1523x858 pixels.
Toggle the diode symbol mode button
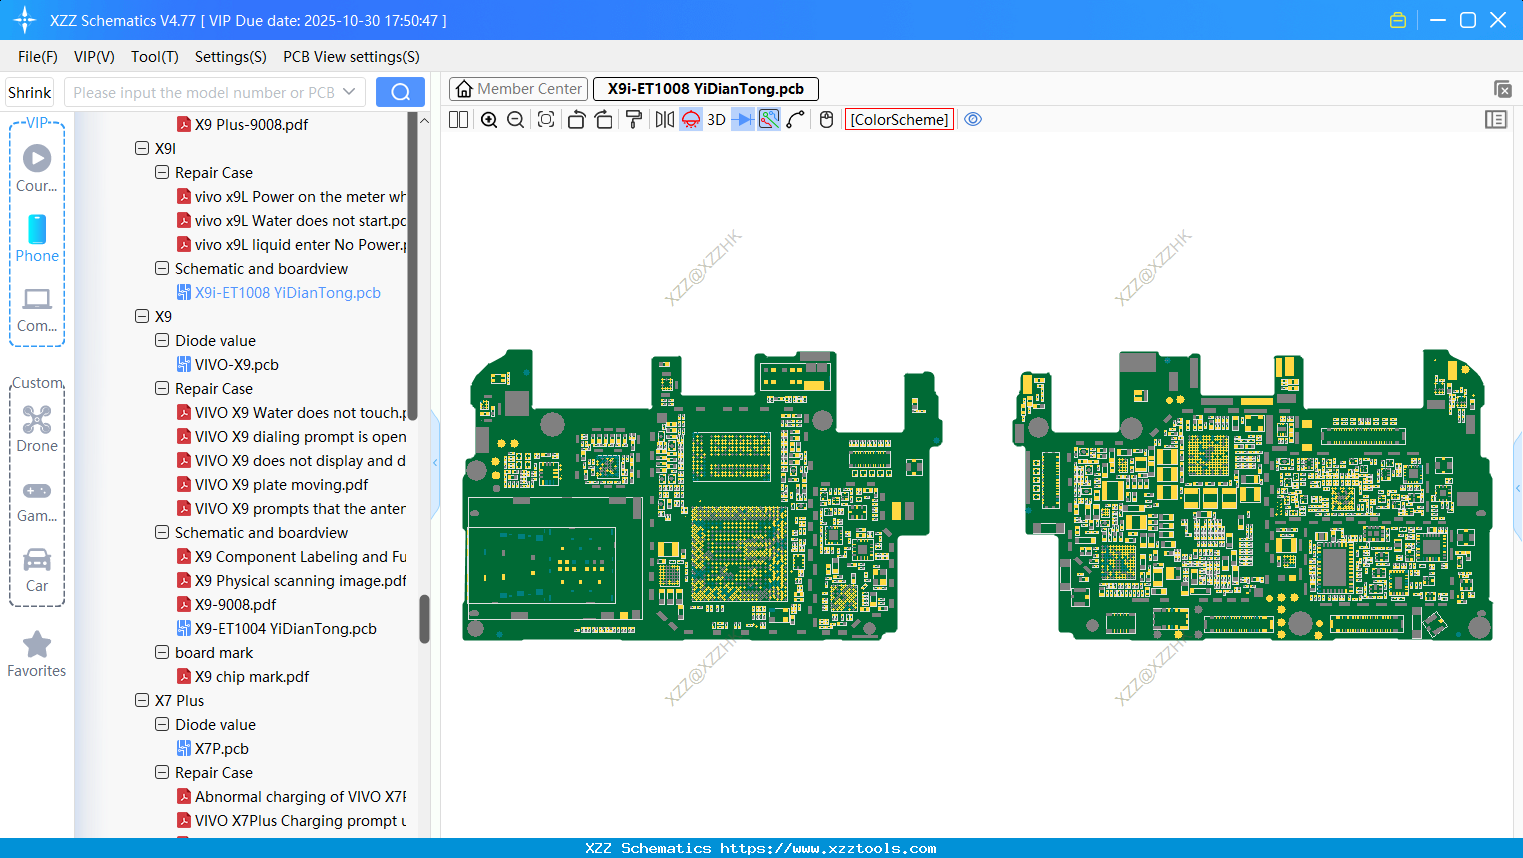tap(742, 120)
